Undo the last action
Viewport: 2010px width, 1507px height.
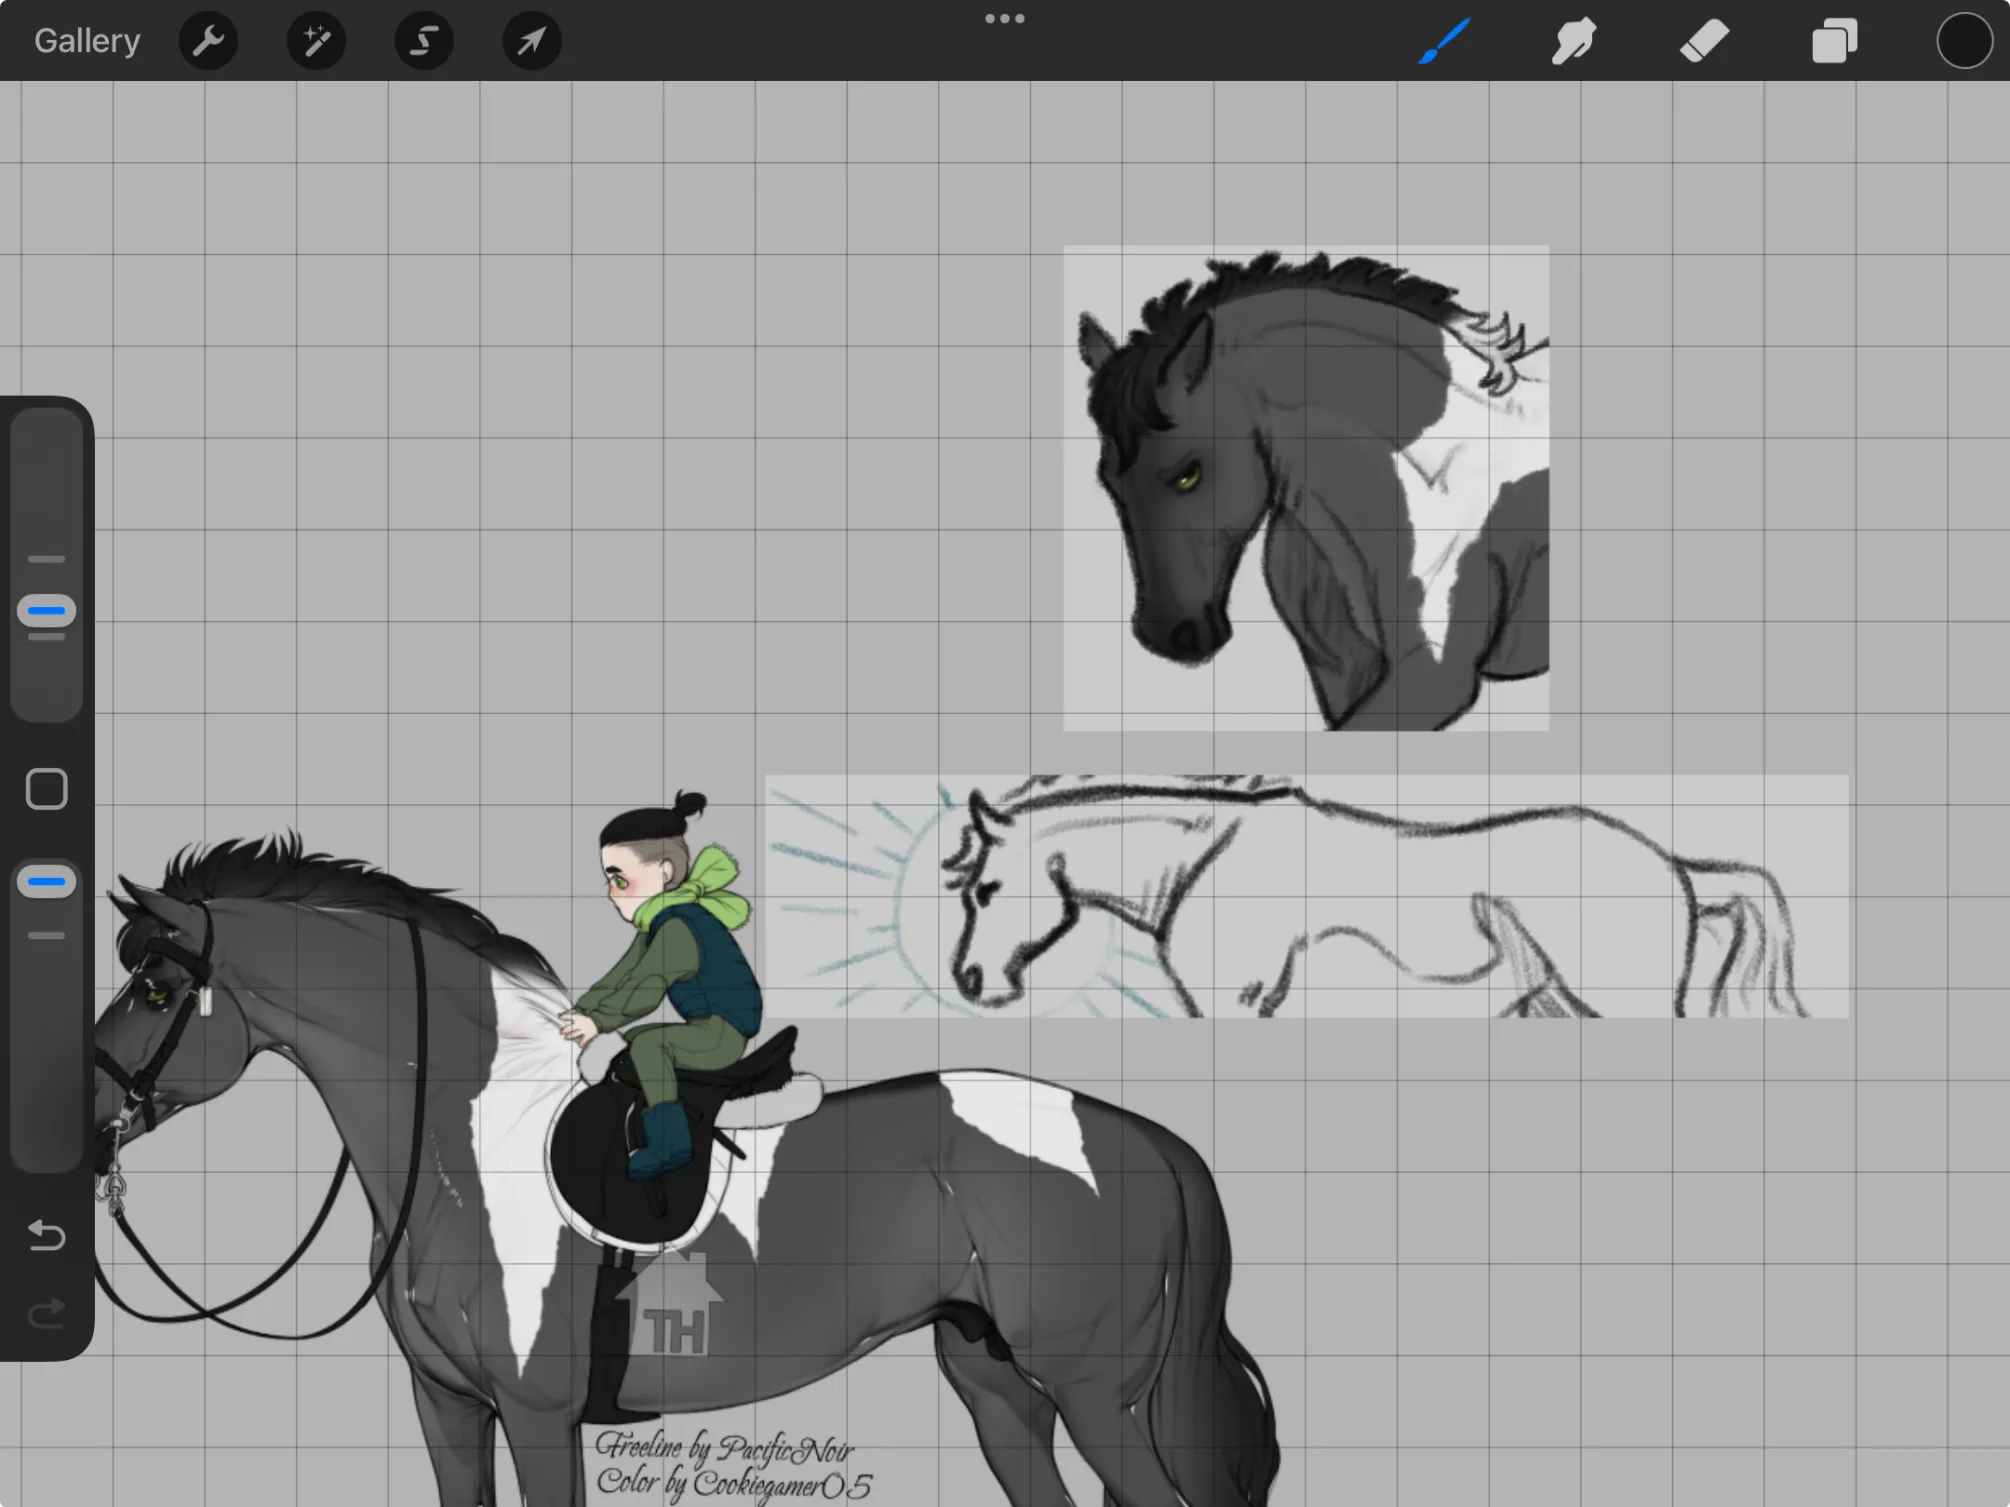[46, 1235]
